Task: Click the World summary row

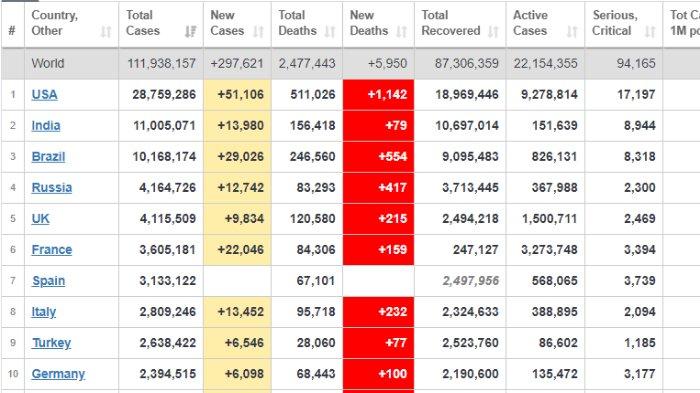Action: coord(350,63)
